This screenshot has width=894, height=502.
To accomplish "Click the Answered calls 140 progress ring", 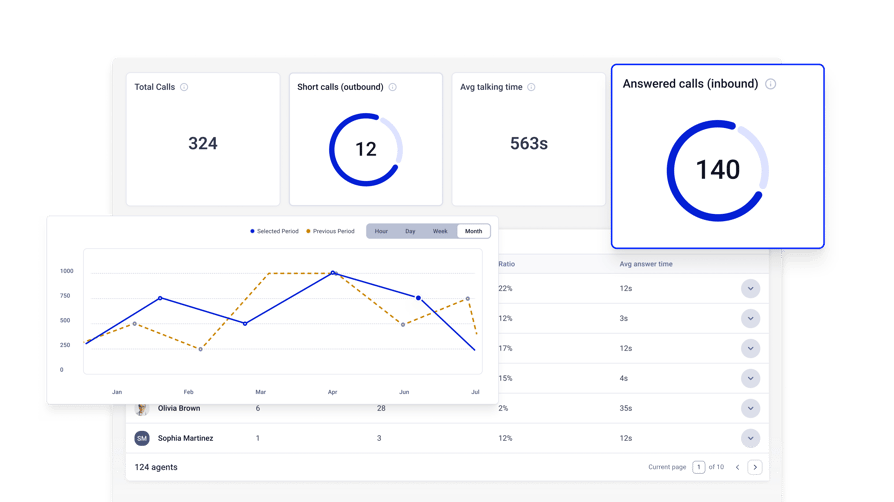I will click(x=717, y=171).
